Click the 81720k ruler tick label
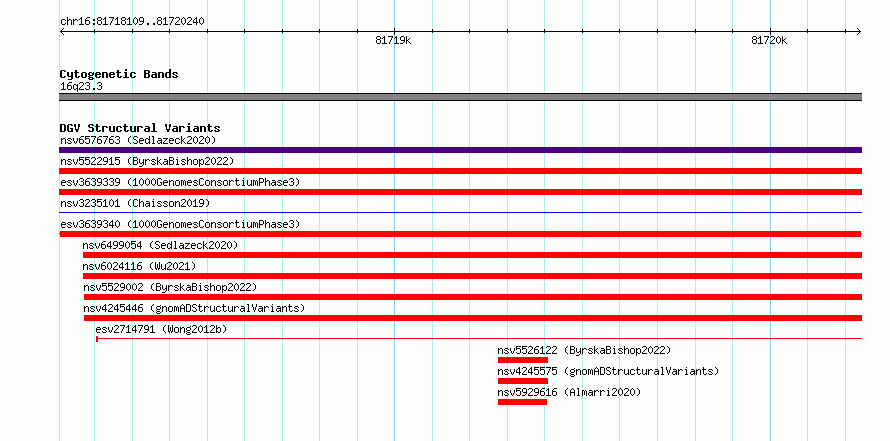This screenshot has width=890, height=441. pyautogui.click(x=769, y=41)
